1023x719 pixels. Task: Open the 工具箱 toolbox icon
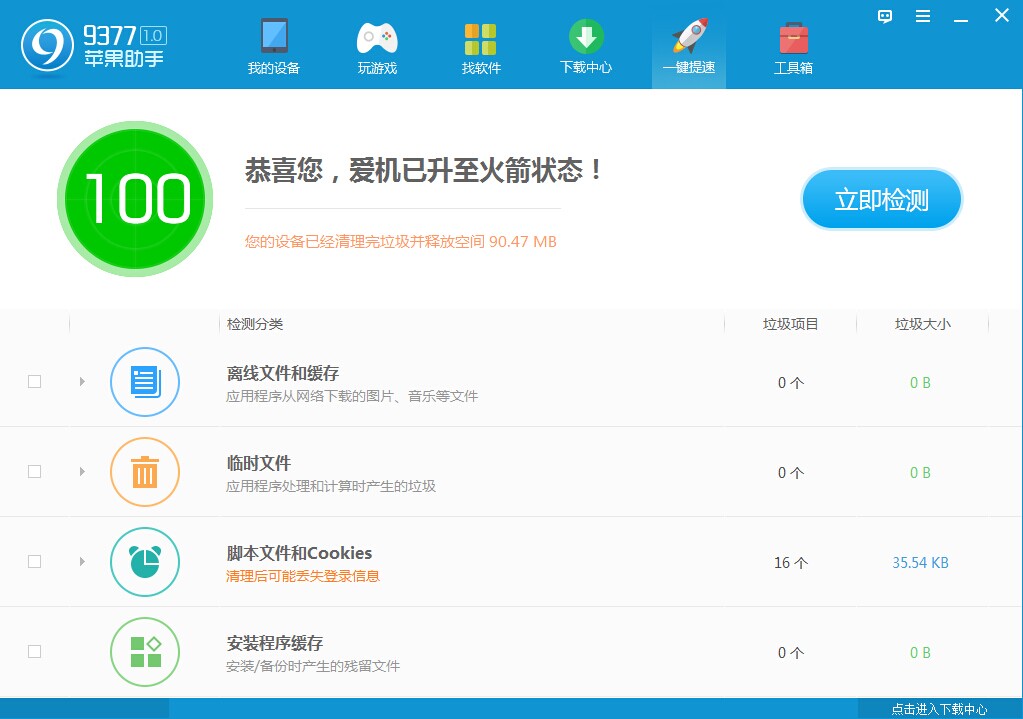792,45
